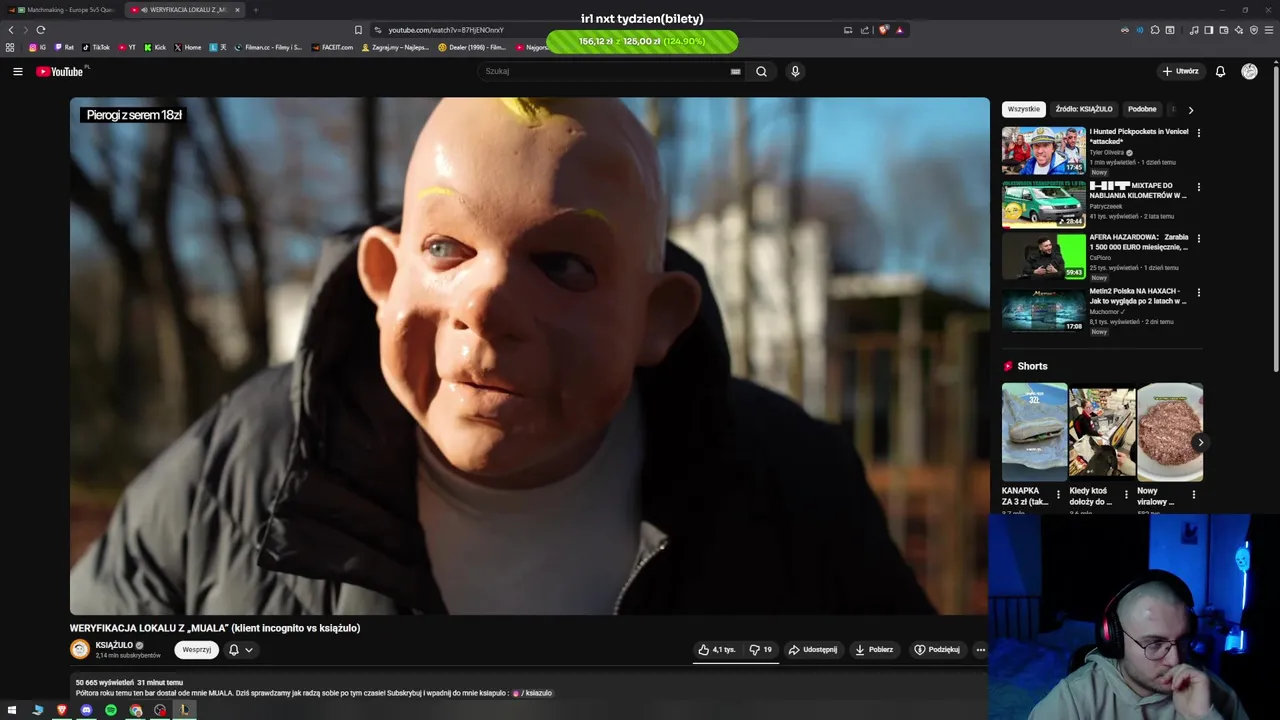Image resolution: width=1280 pixels, height=720 pixels.
Task: Open Discord from taskbar
Action: 86,710
